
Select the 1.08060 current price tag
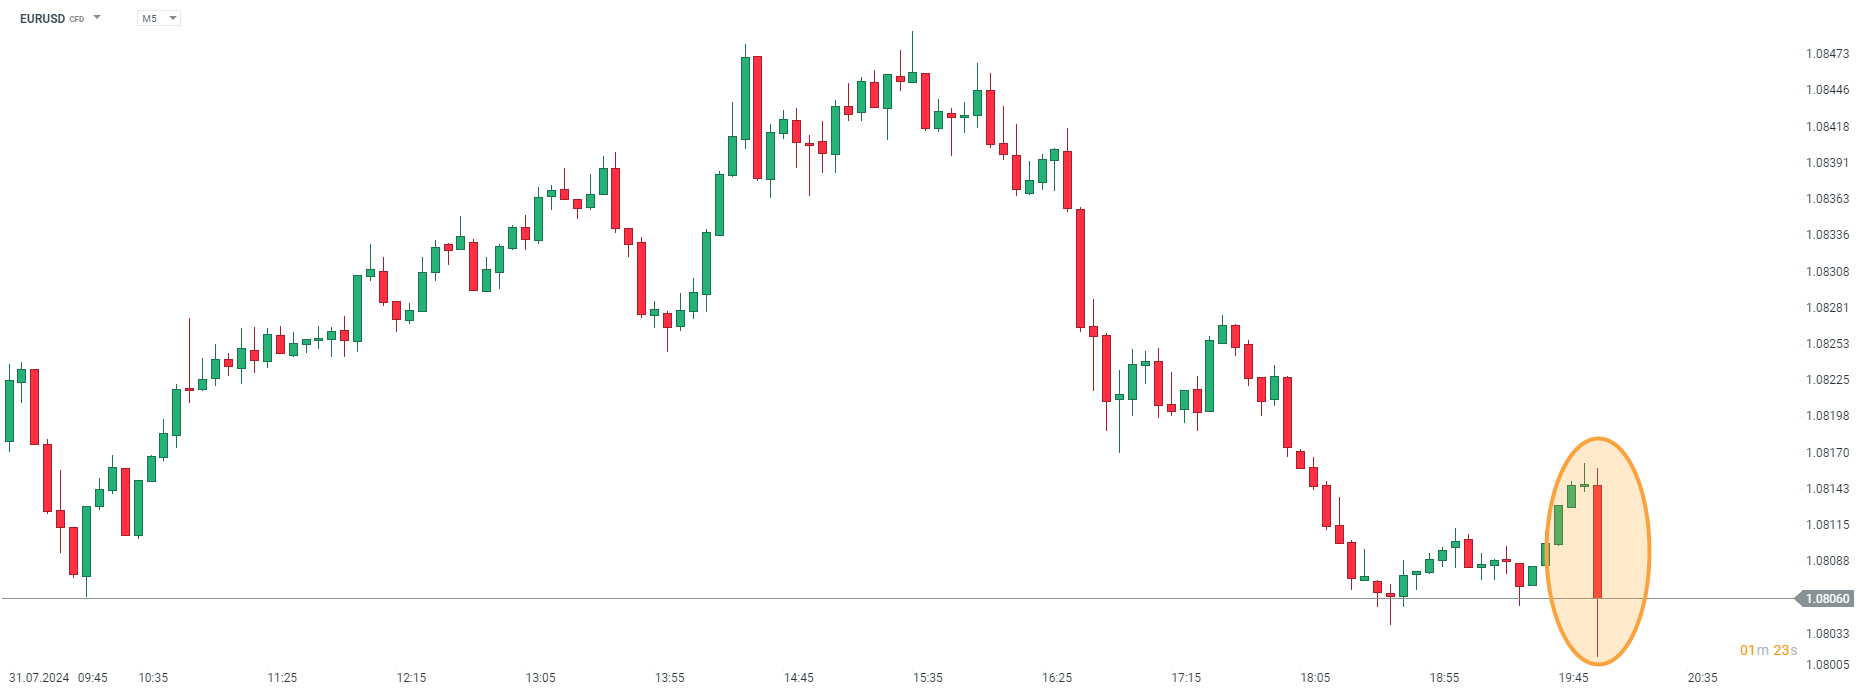pyautogui.click(x=1826, y=599)
